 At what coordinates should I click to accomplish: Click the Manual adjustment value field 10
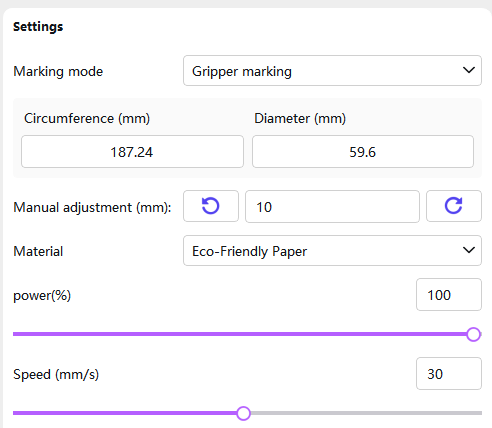pyautogui.click(x=332, y=207)
